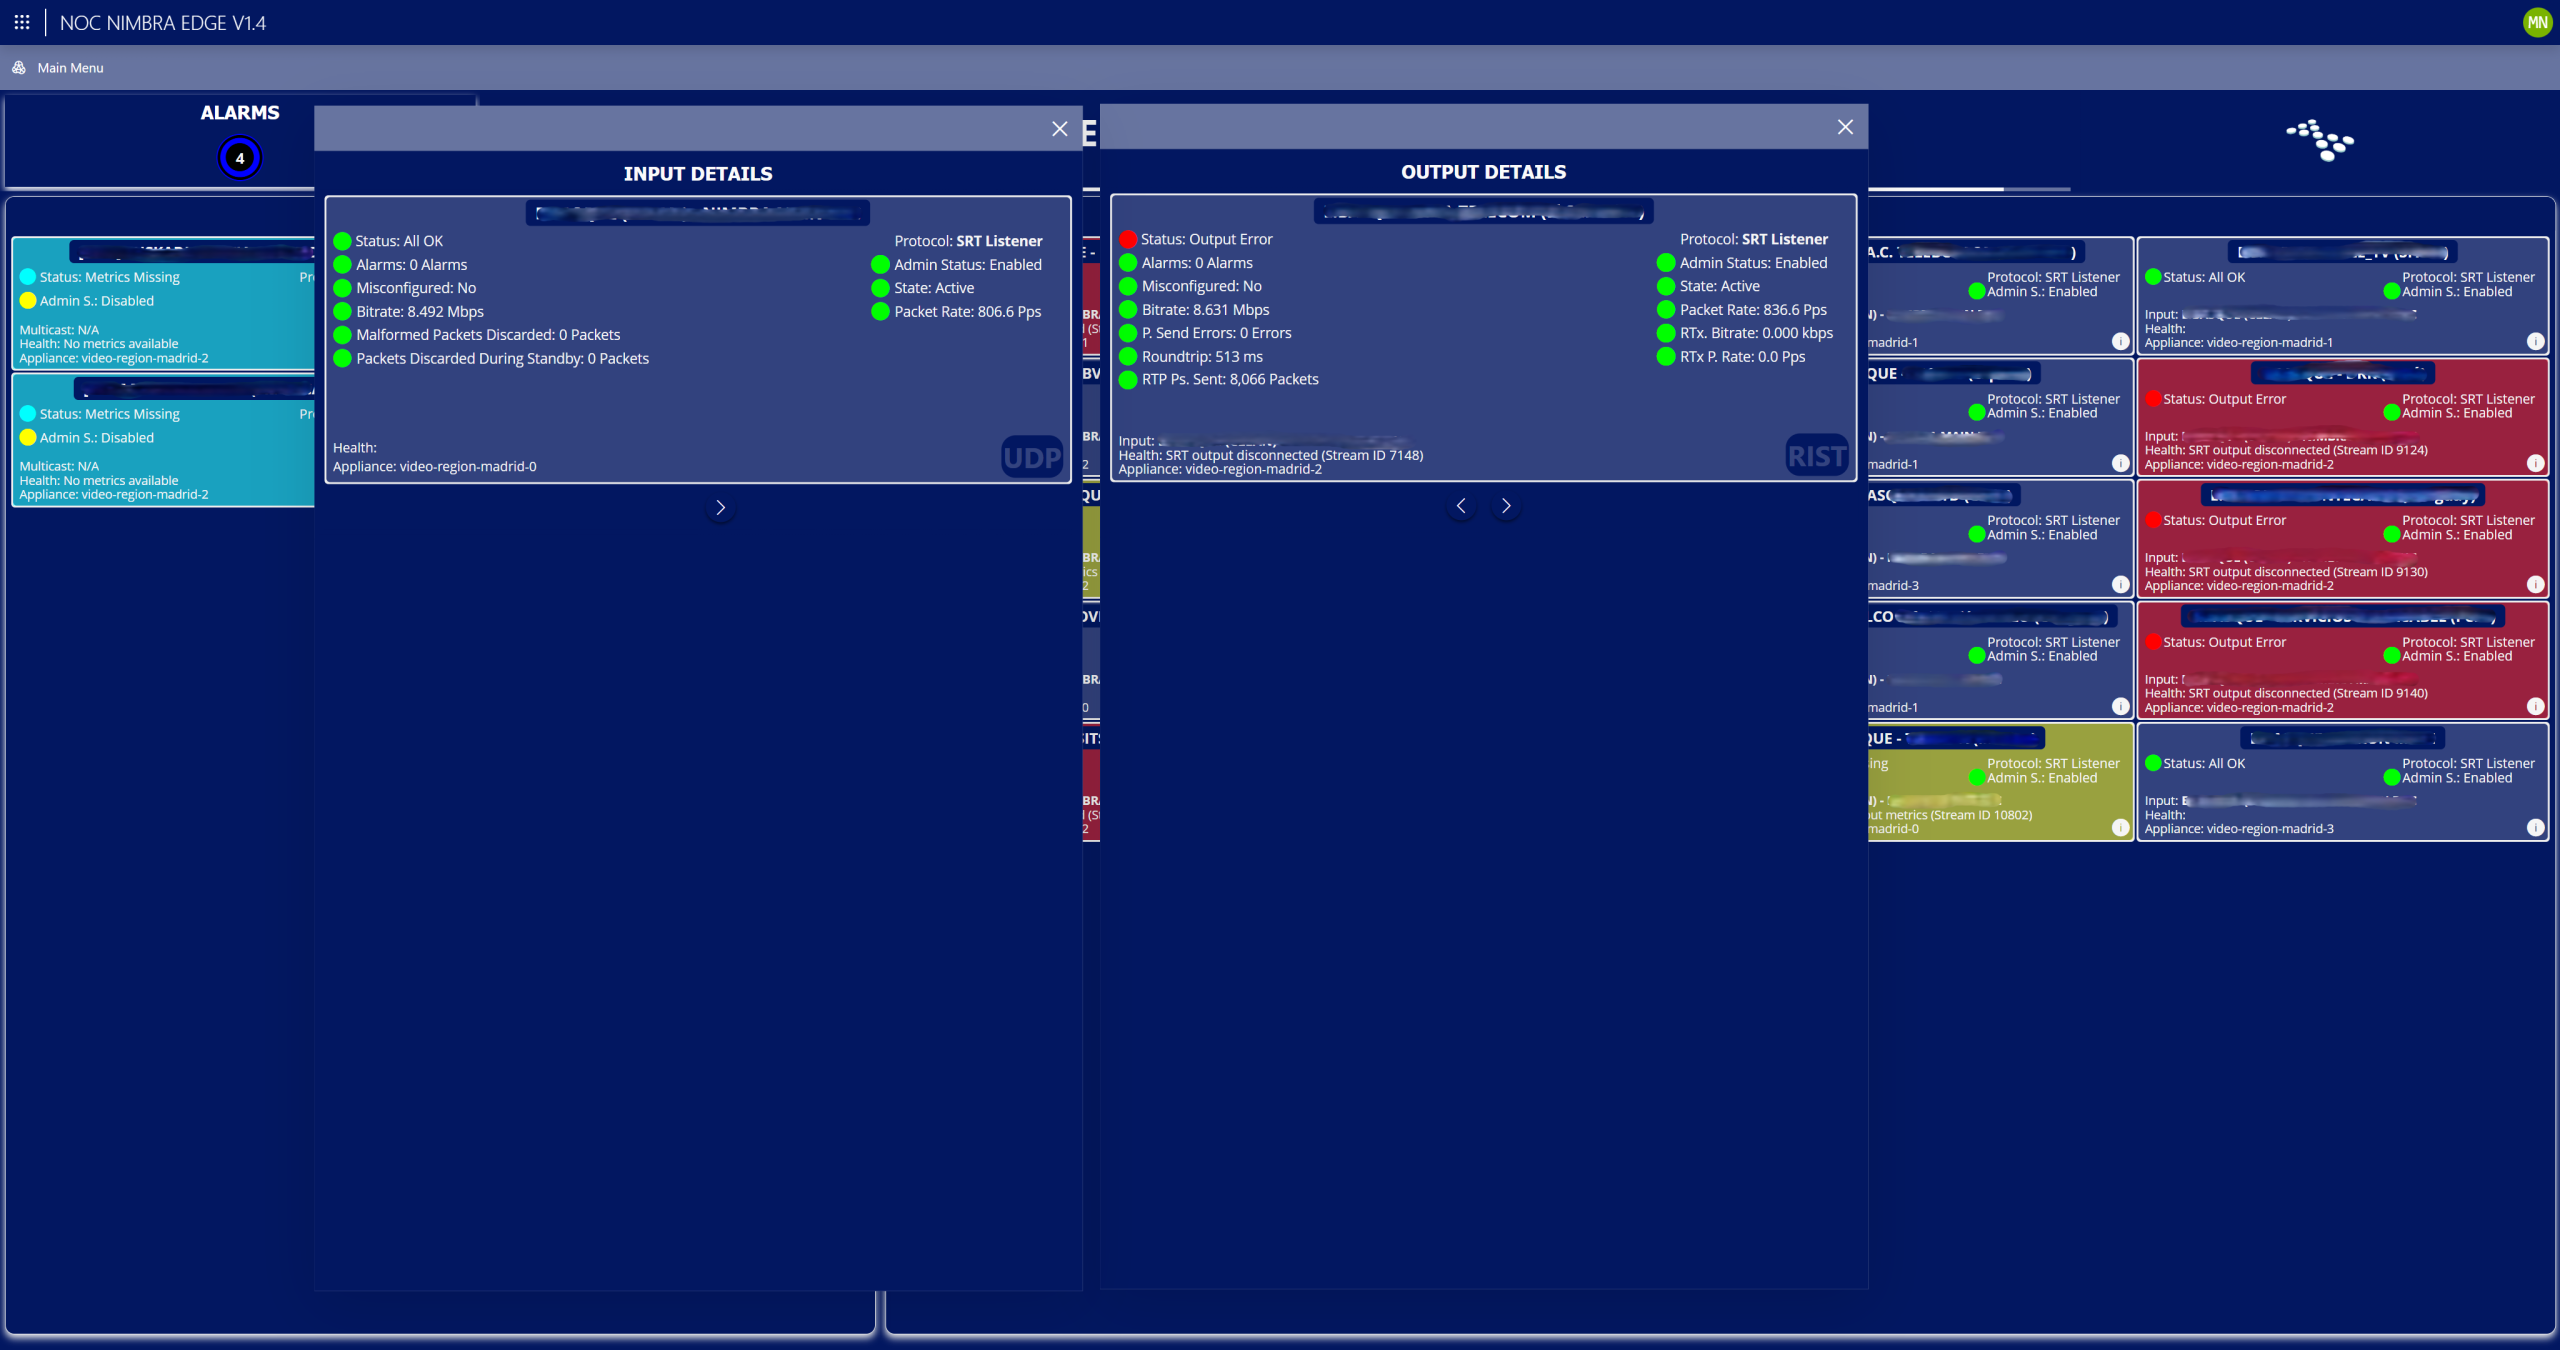Image resolution: width=2560 pixels, height=1350 pixels.
Task: Open the Main Menu
Action: tap(70, 68)
